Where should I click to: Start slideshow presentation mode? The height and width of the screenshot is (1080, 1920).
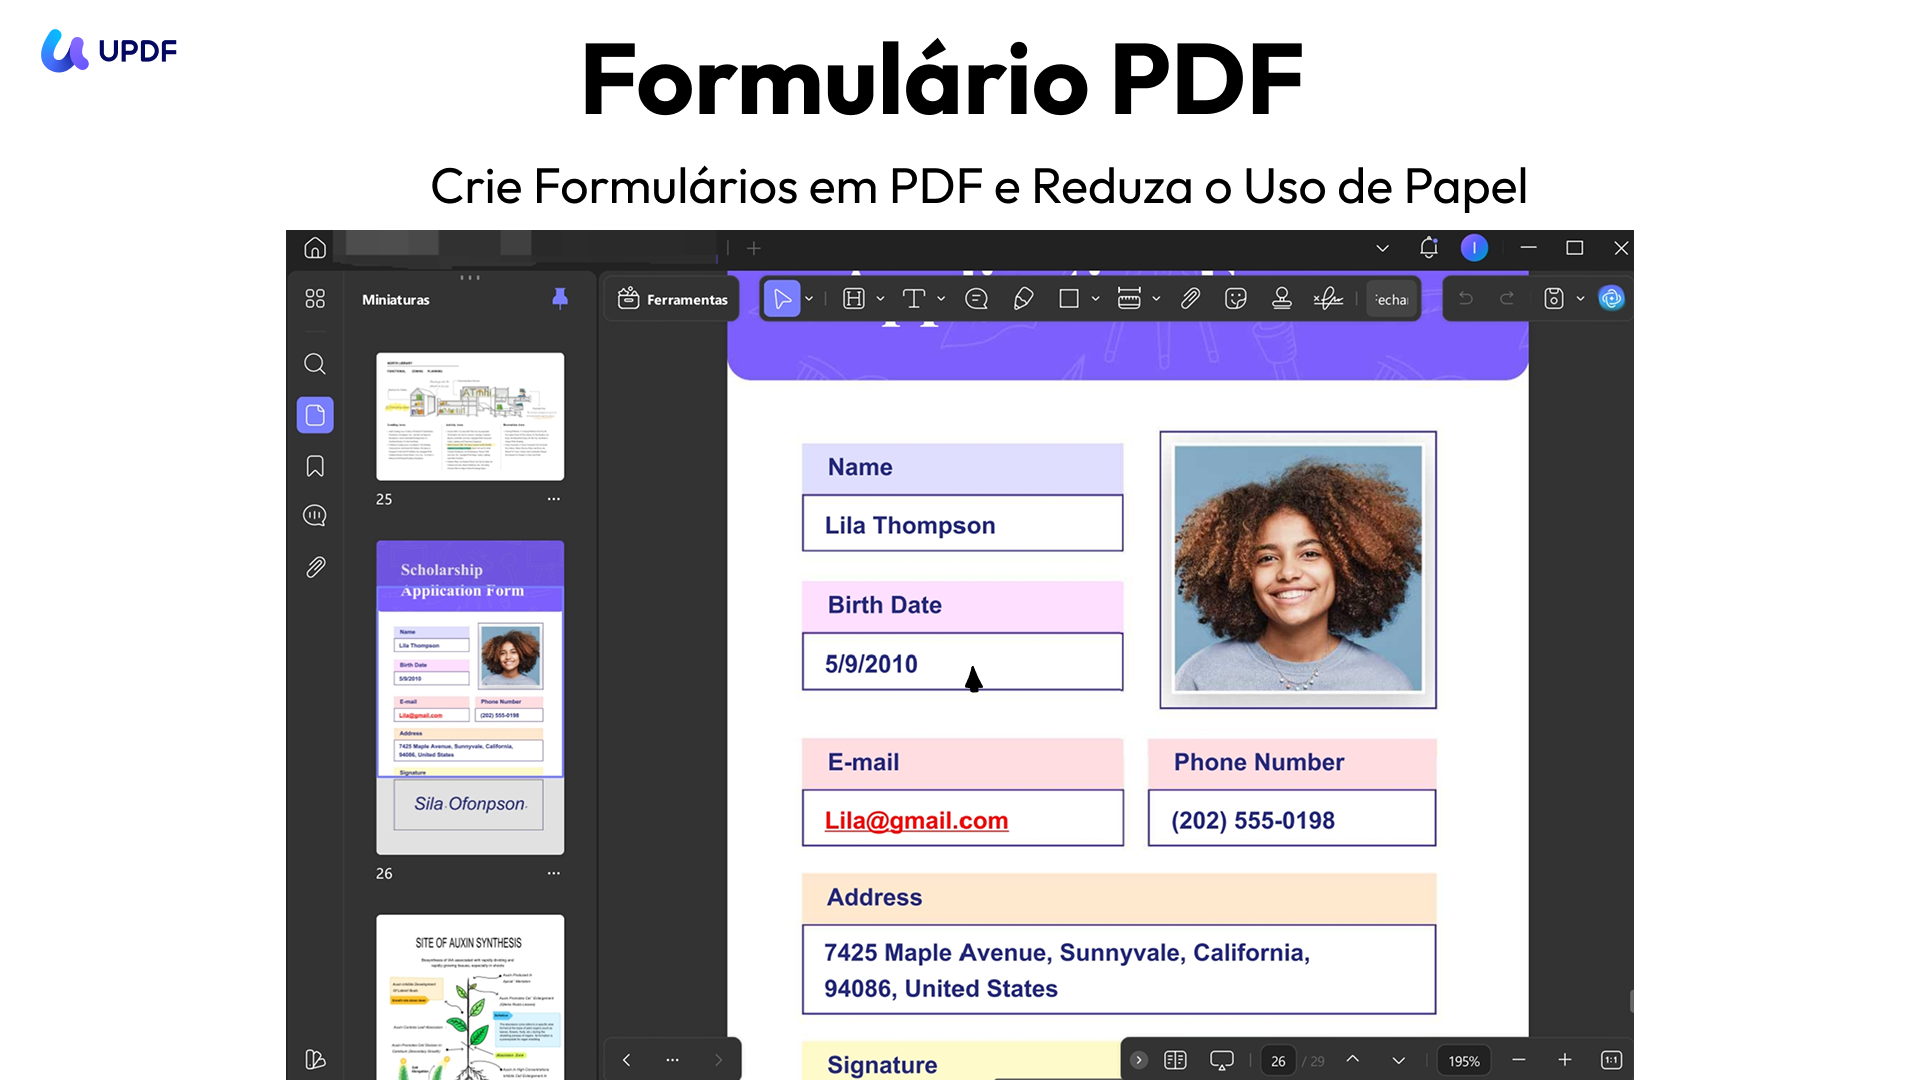pos(1221,1060)
